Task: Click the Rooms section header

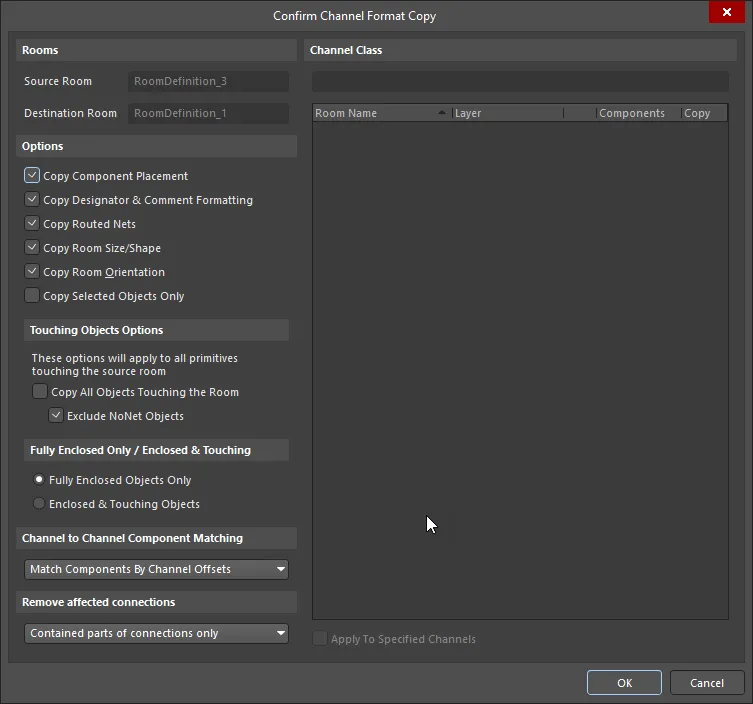Action: 157,50
